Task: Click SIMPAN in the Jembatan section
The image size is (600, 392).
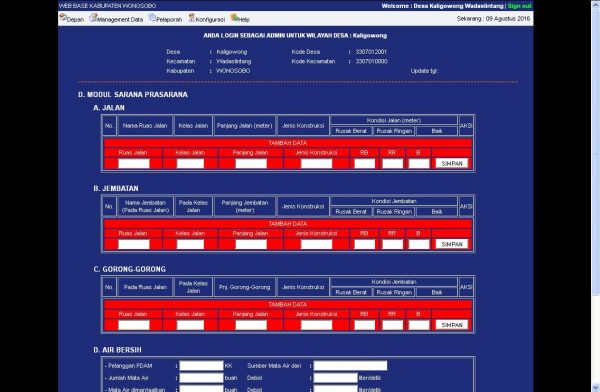Action: click(452, 244)
